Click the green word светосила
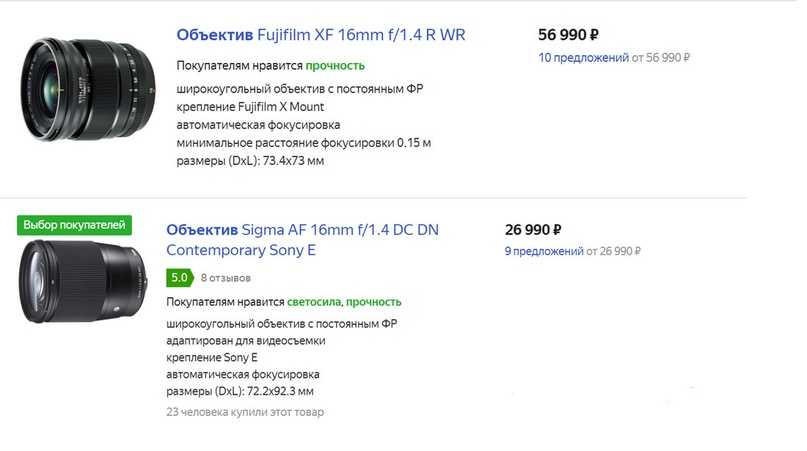This screenshot has width=807, height=451. (315, 301)
